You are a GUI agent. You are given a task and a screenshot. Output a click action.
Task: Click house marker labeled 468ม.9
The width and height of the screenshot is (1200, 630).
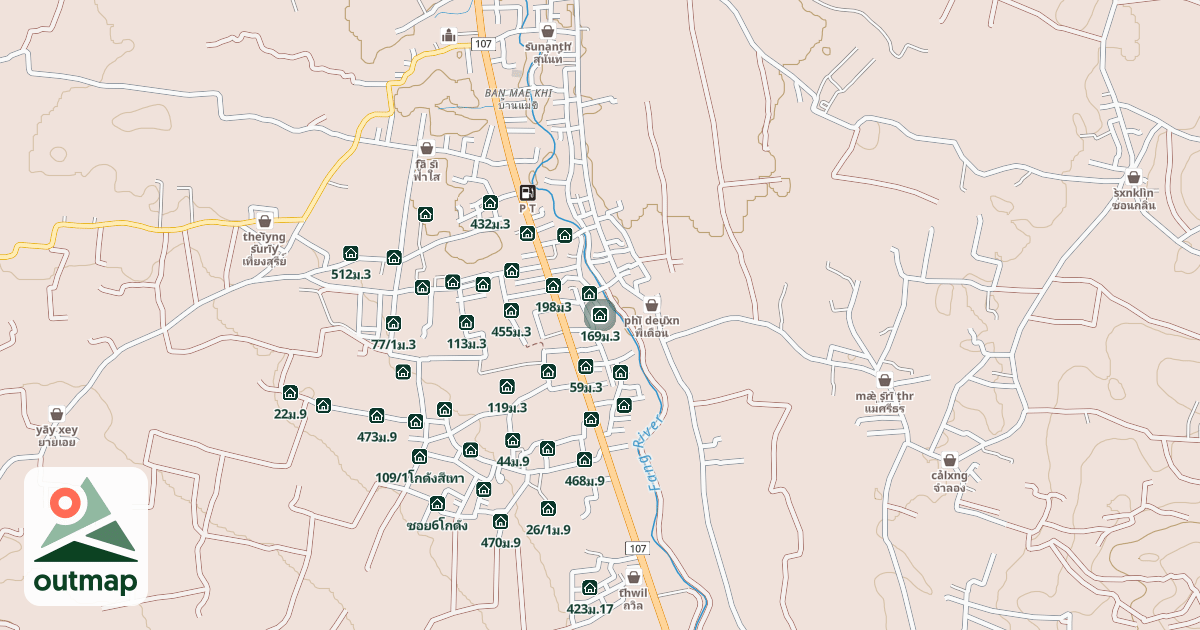pos(585,459)
